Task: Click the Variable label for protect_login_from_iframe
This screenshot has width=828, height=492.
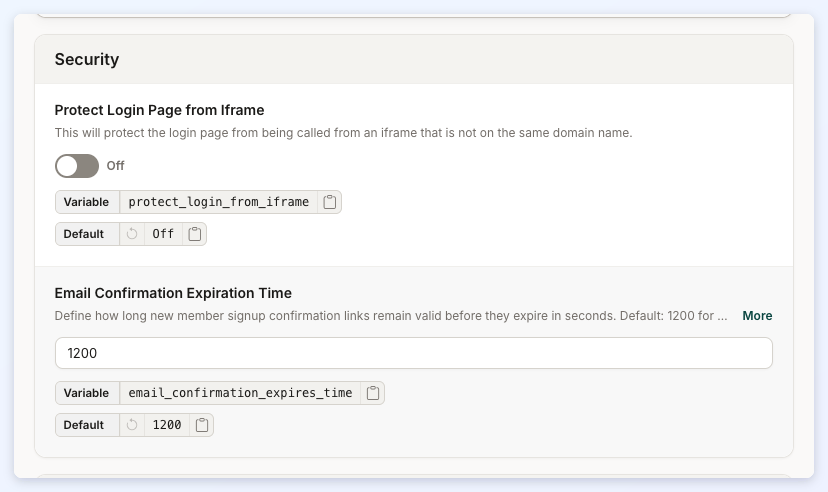Action: click(87, 202)
